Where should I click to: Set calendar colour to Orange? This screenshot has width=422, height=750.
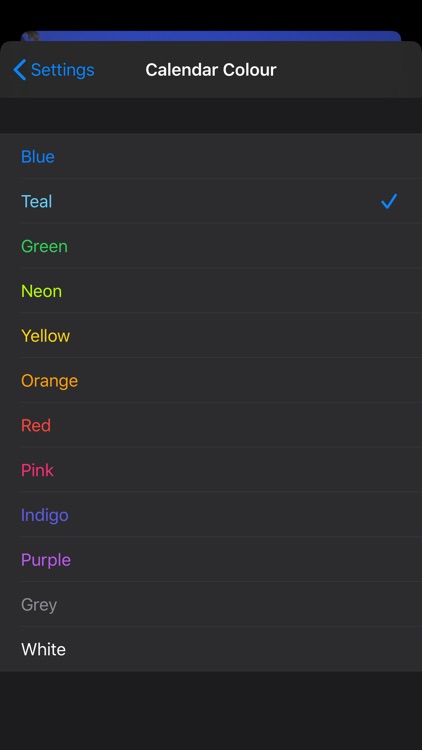click(211, 380)
